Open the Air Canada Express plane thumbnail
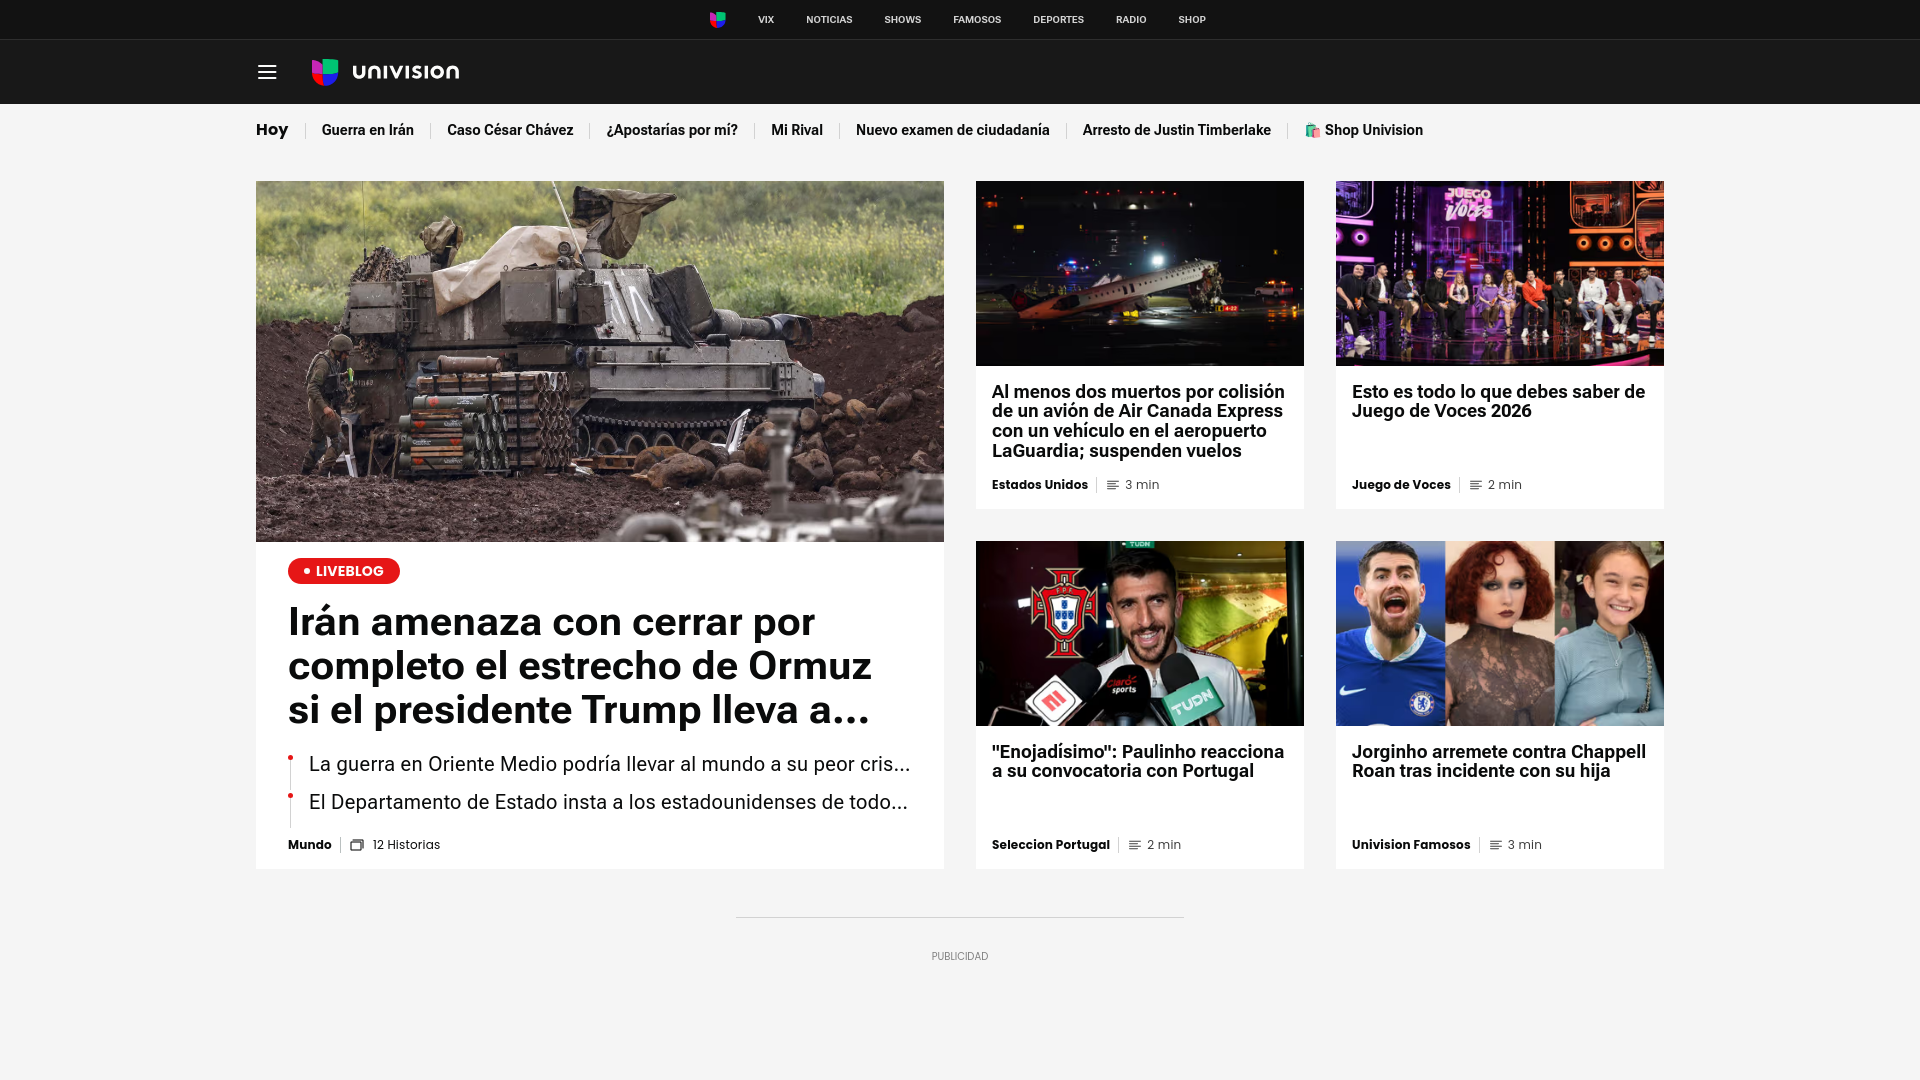Image resolution: width=1920 pixels, height=1080 pixels. coord(1140,273)
